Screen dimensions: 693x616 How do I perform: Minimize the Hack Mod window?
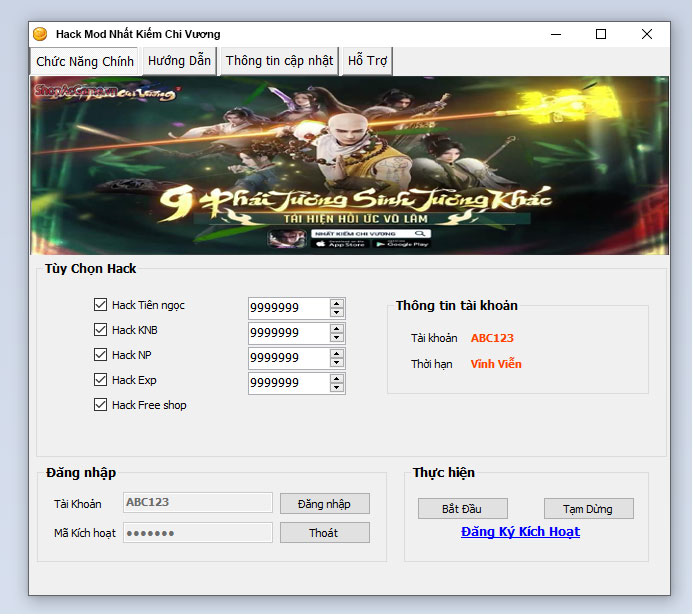click(x=556, y=34)
